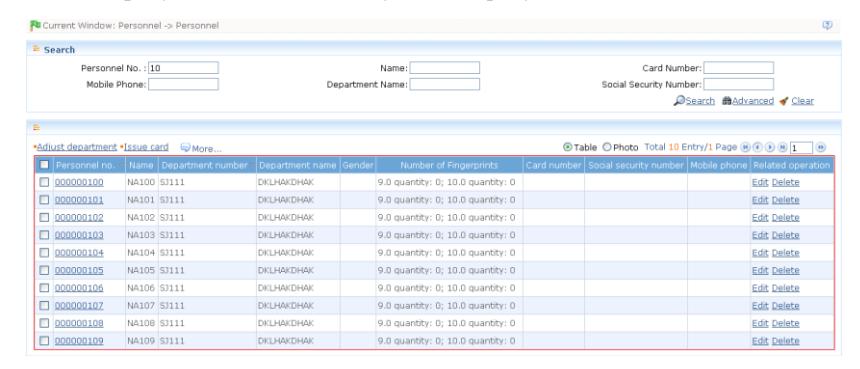
Task: Check the box for personnel 000000107
Action: pos(44,305)
